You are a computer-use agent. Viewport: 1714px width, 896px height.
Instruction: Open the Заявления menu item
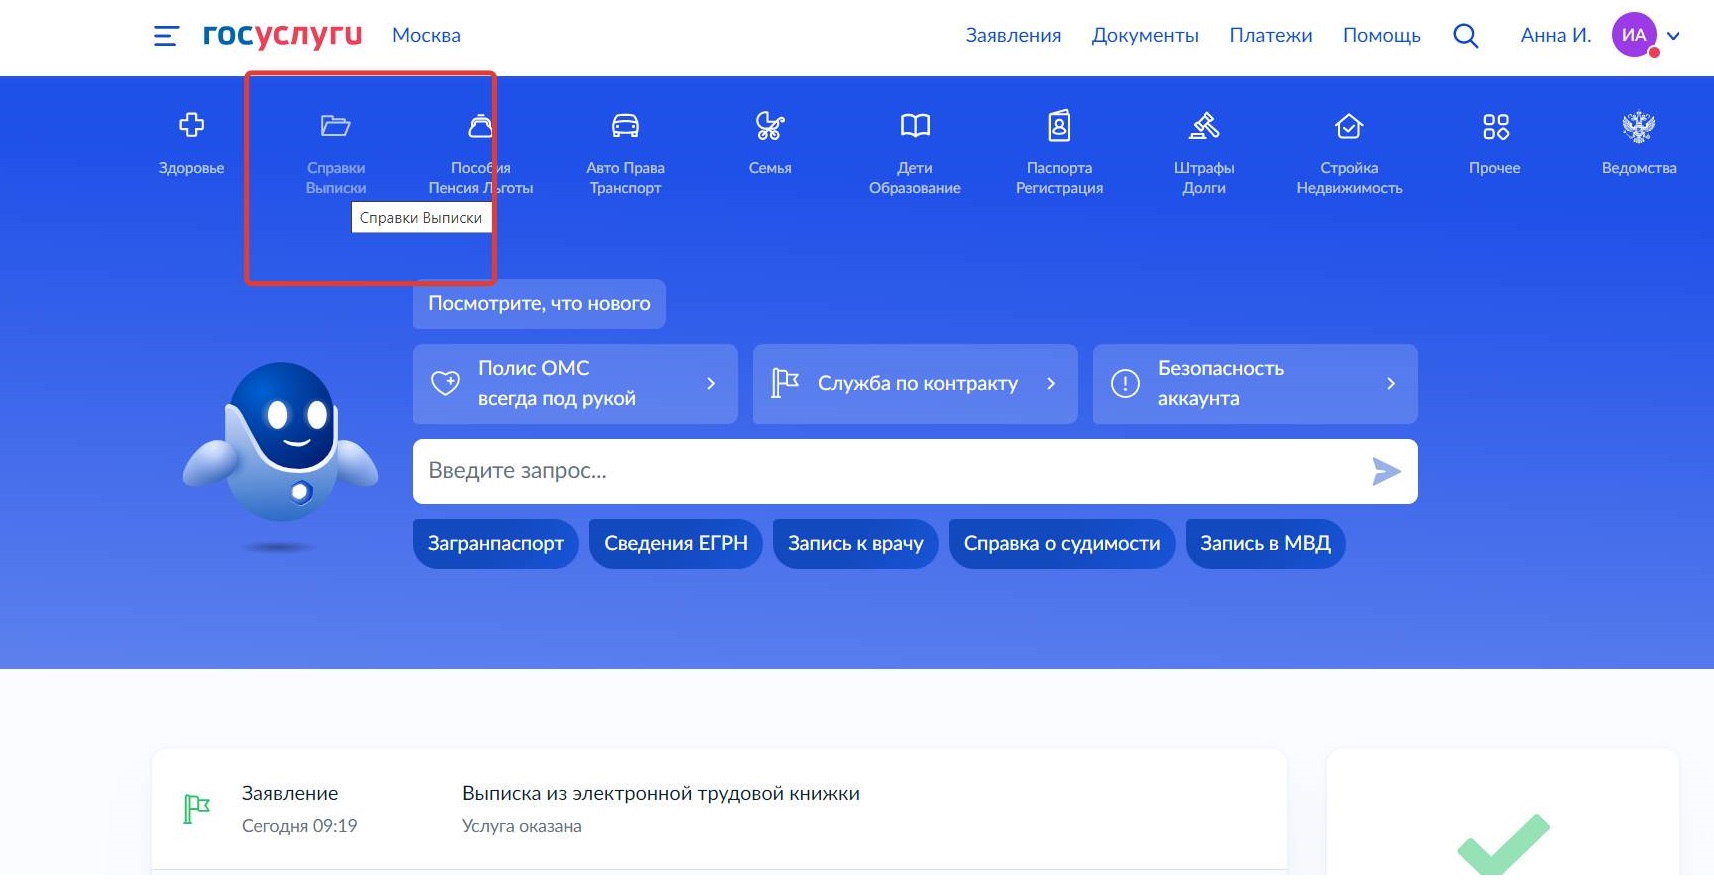point(1013,35)
